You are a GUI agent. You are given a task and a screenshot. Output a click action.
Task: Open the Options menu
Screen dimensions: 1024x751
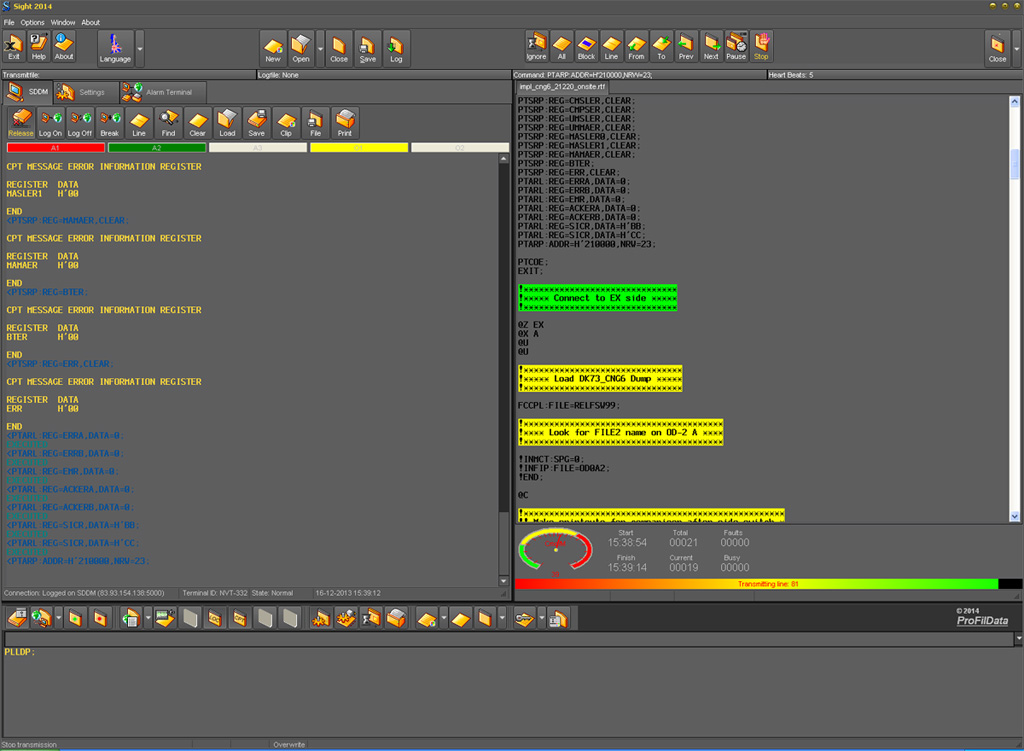(33, 22)
